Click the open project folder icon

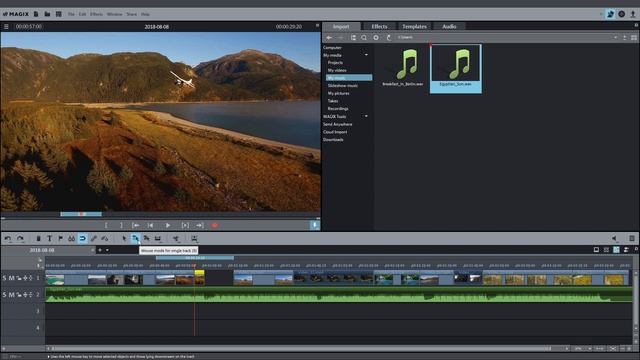click(47, 14)
